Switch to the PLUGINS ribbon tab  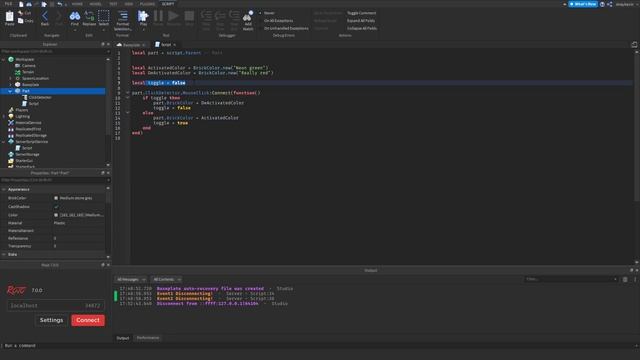[147, 4]
